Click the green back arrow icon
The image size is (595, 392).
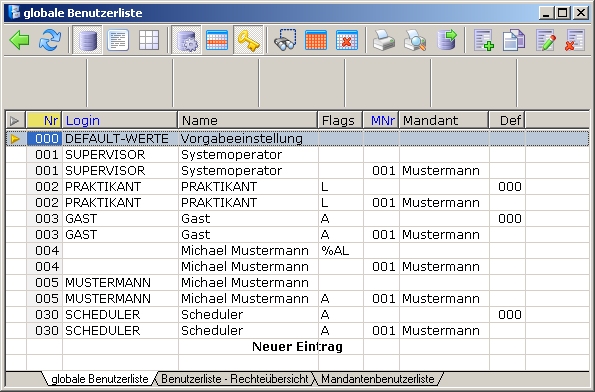click(19, 40)
